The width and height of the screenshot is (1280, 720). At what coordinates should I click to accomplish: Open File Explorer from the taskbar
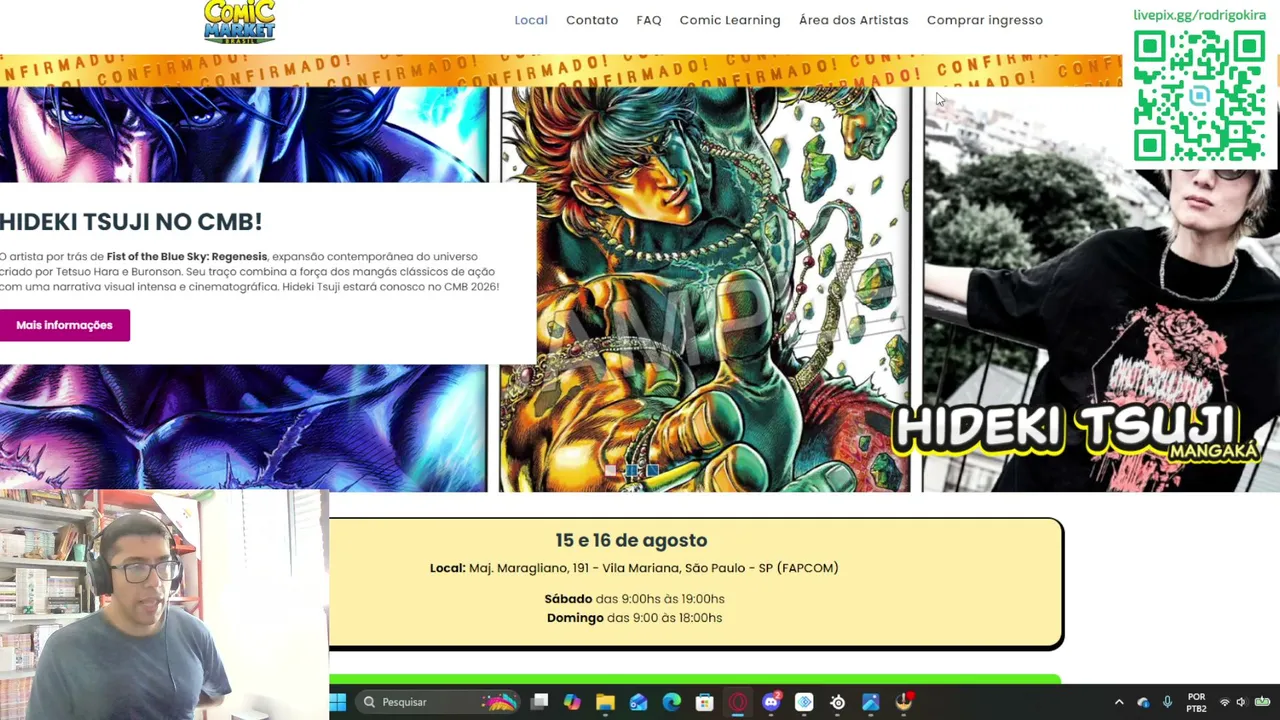605,702
